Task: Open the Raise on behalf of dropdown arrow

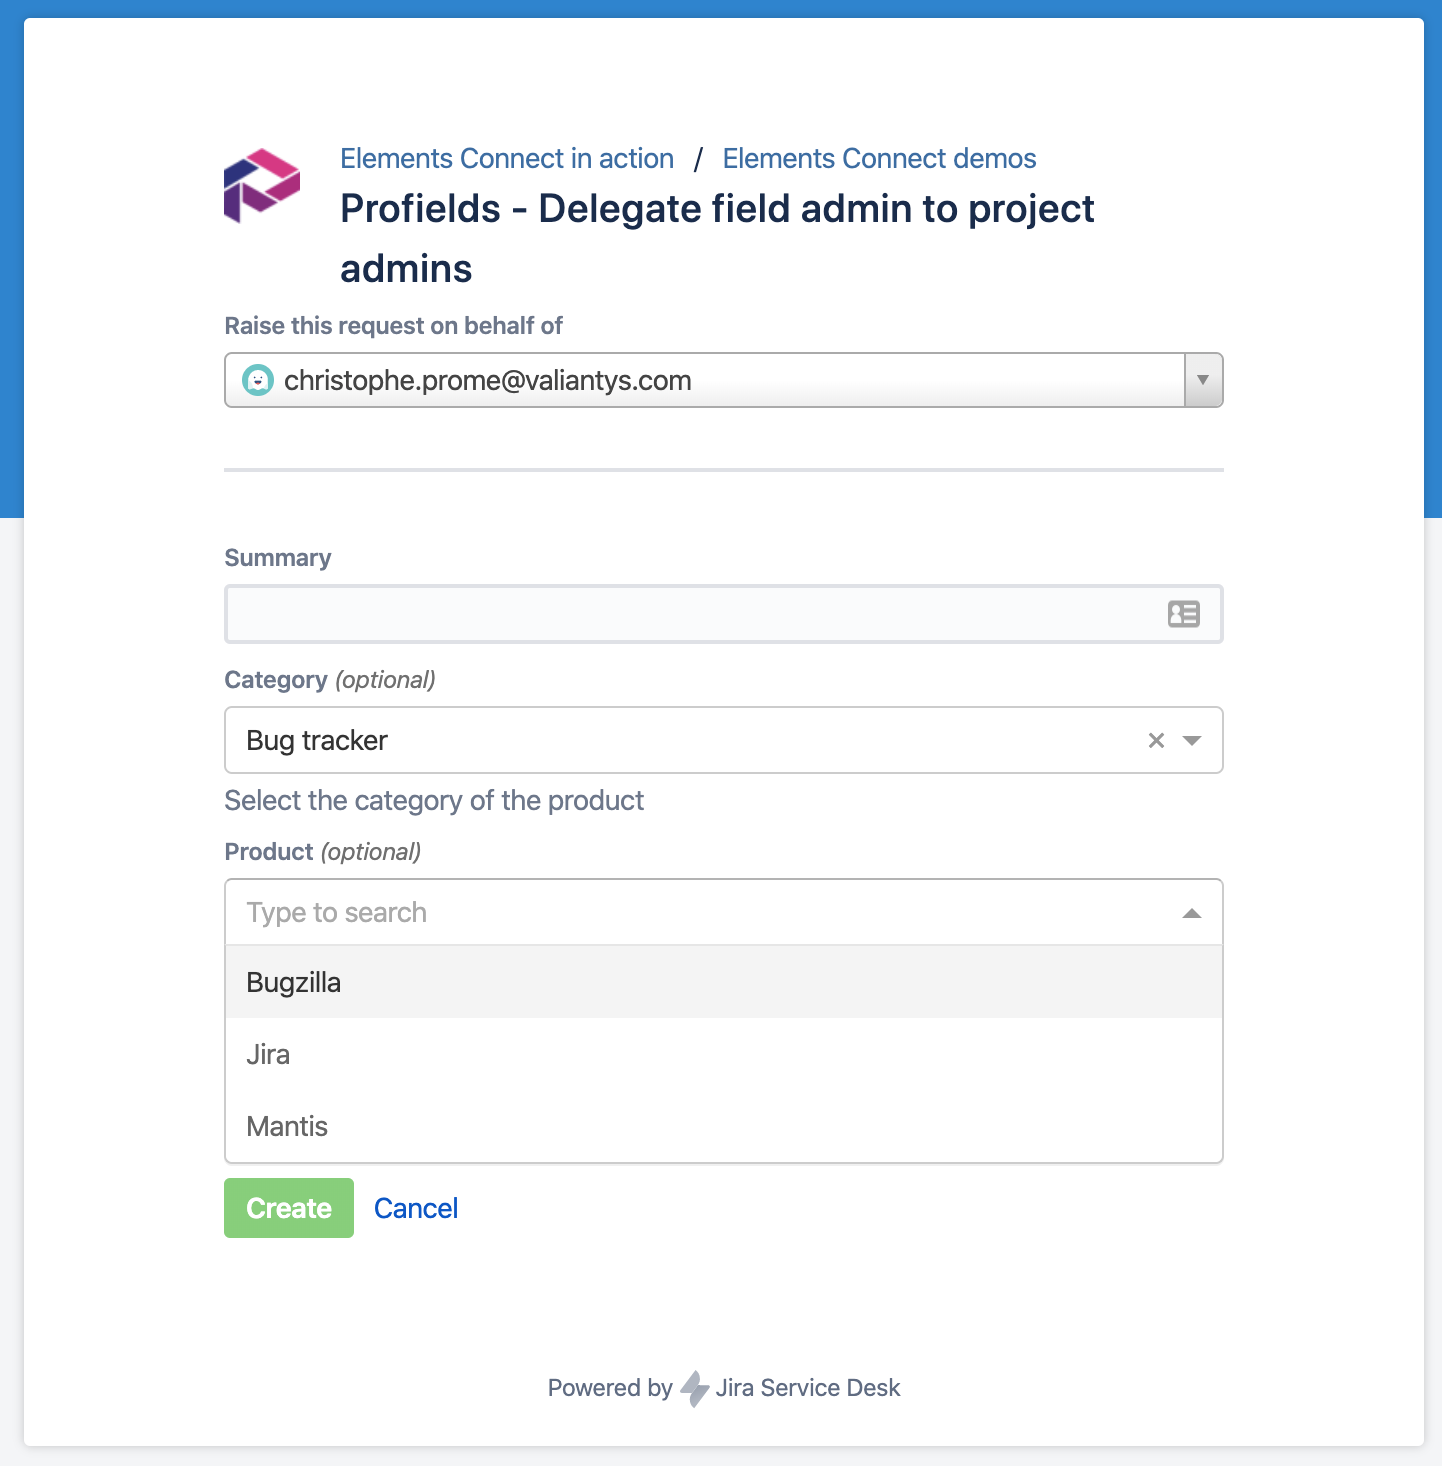Action: pyautogui.click(x=1203, y=380)
